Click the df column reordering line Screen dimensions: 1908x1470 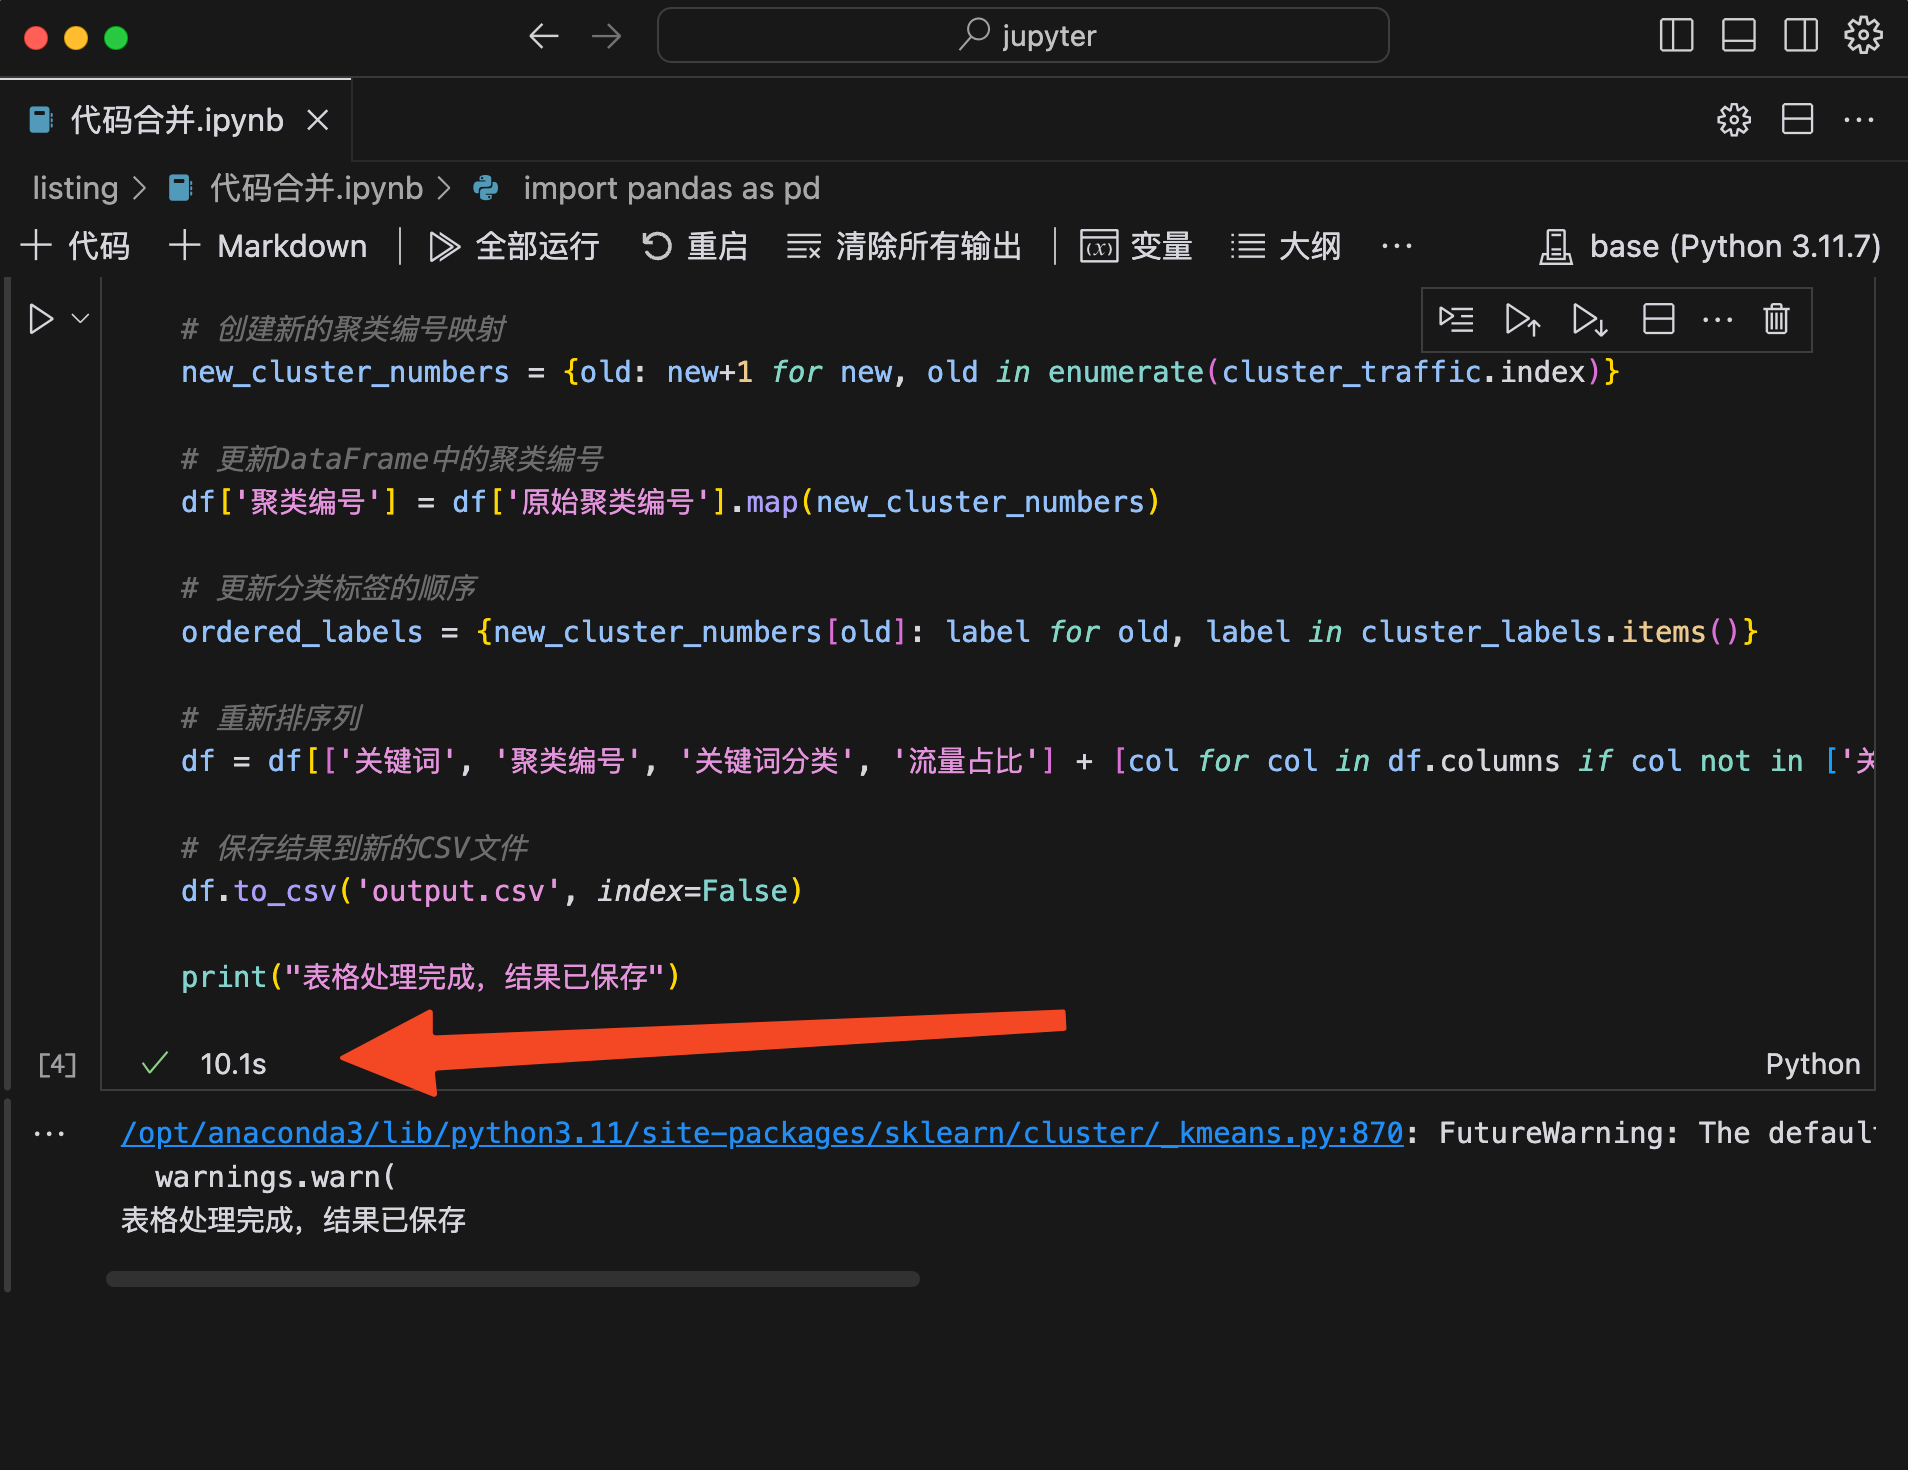pyautogui.click(x=1027, y=761)
